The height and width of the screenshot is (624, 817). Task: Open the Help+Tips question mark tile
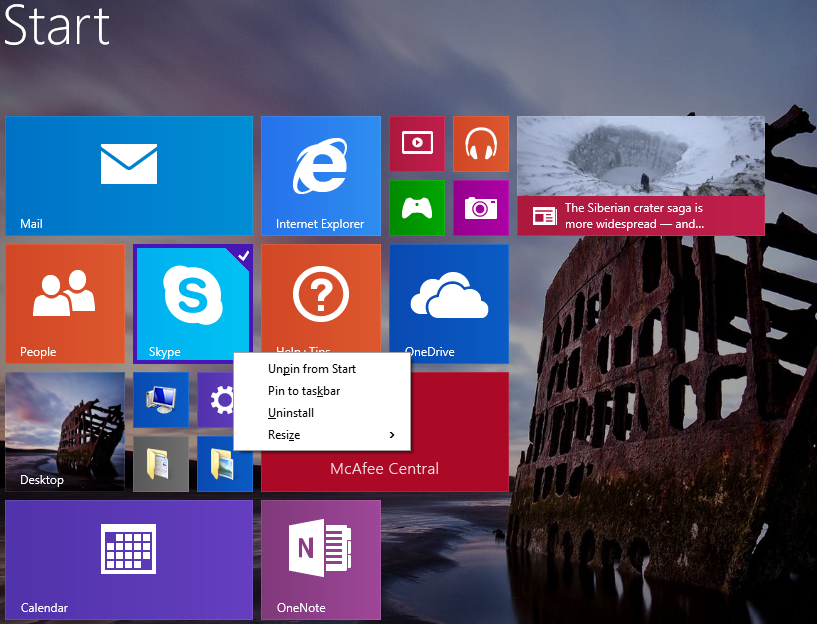coord(320,298)
